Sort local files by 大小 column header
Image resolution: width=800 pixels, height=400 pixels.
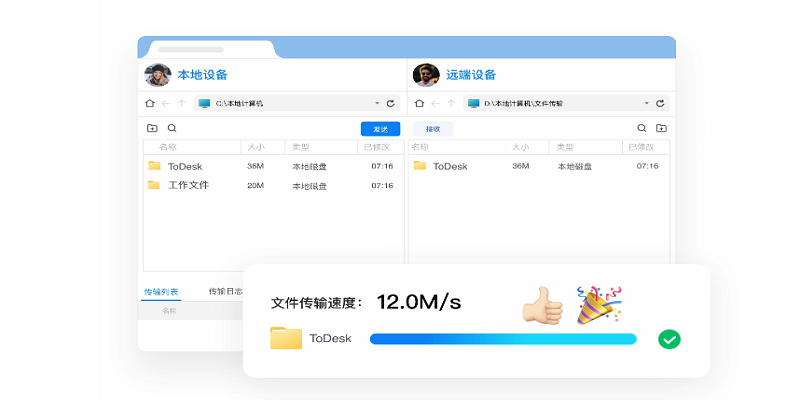click(255, 147)
